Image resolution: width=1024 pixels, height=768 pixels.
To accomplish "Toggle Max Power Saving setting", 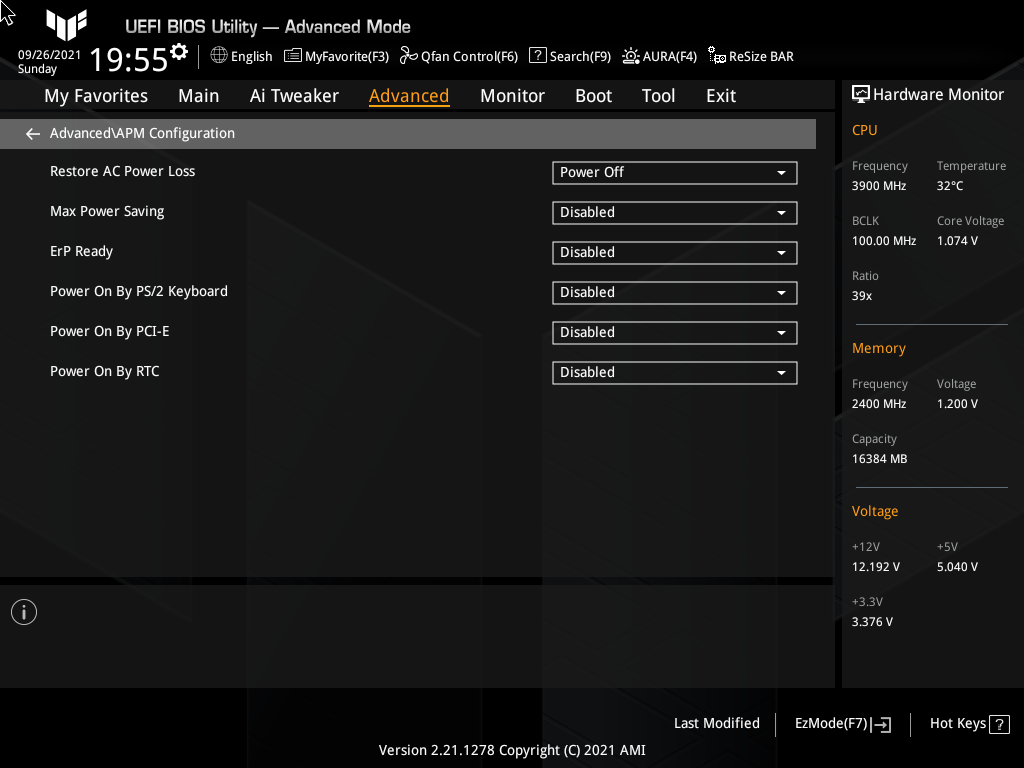I will coord(674,212).
